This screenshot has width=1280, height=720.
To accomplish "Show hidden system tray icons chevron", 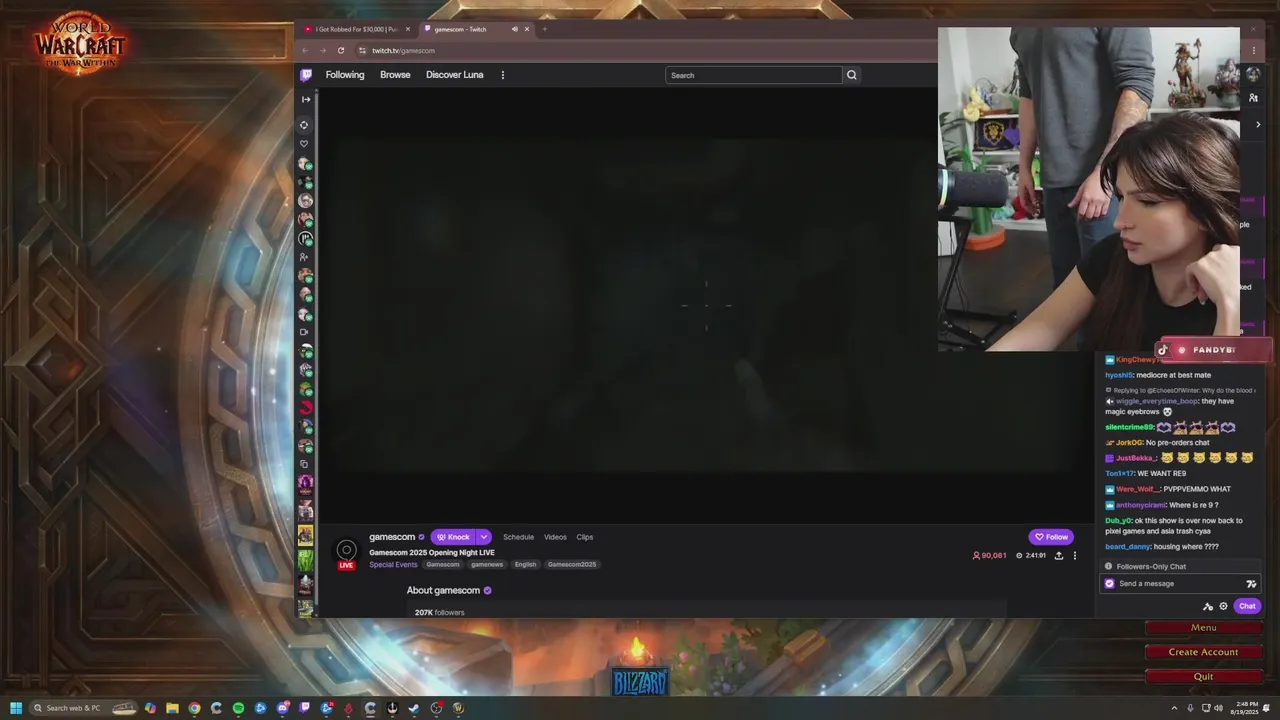I will [x=1174, y=708].
